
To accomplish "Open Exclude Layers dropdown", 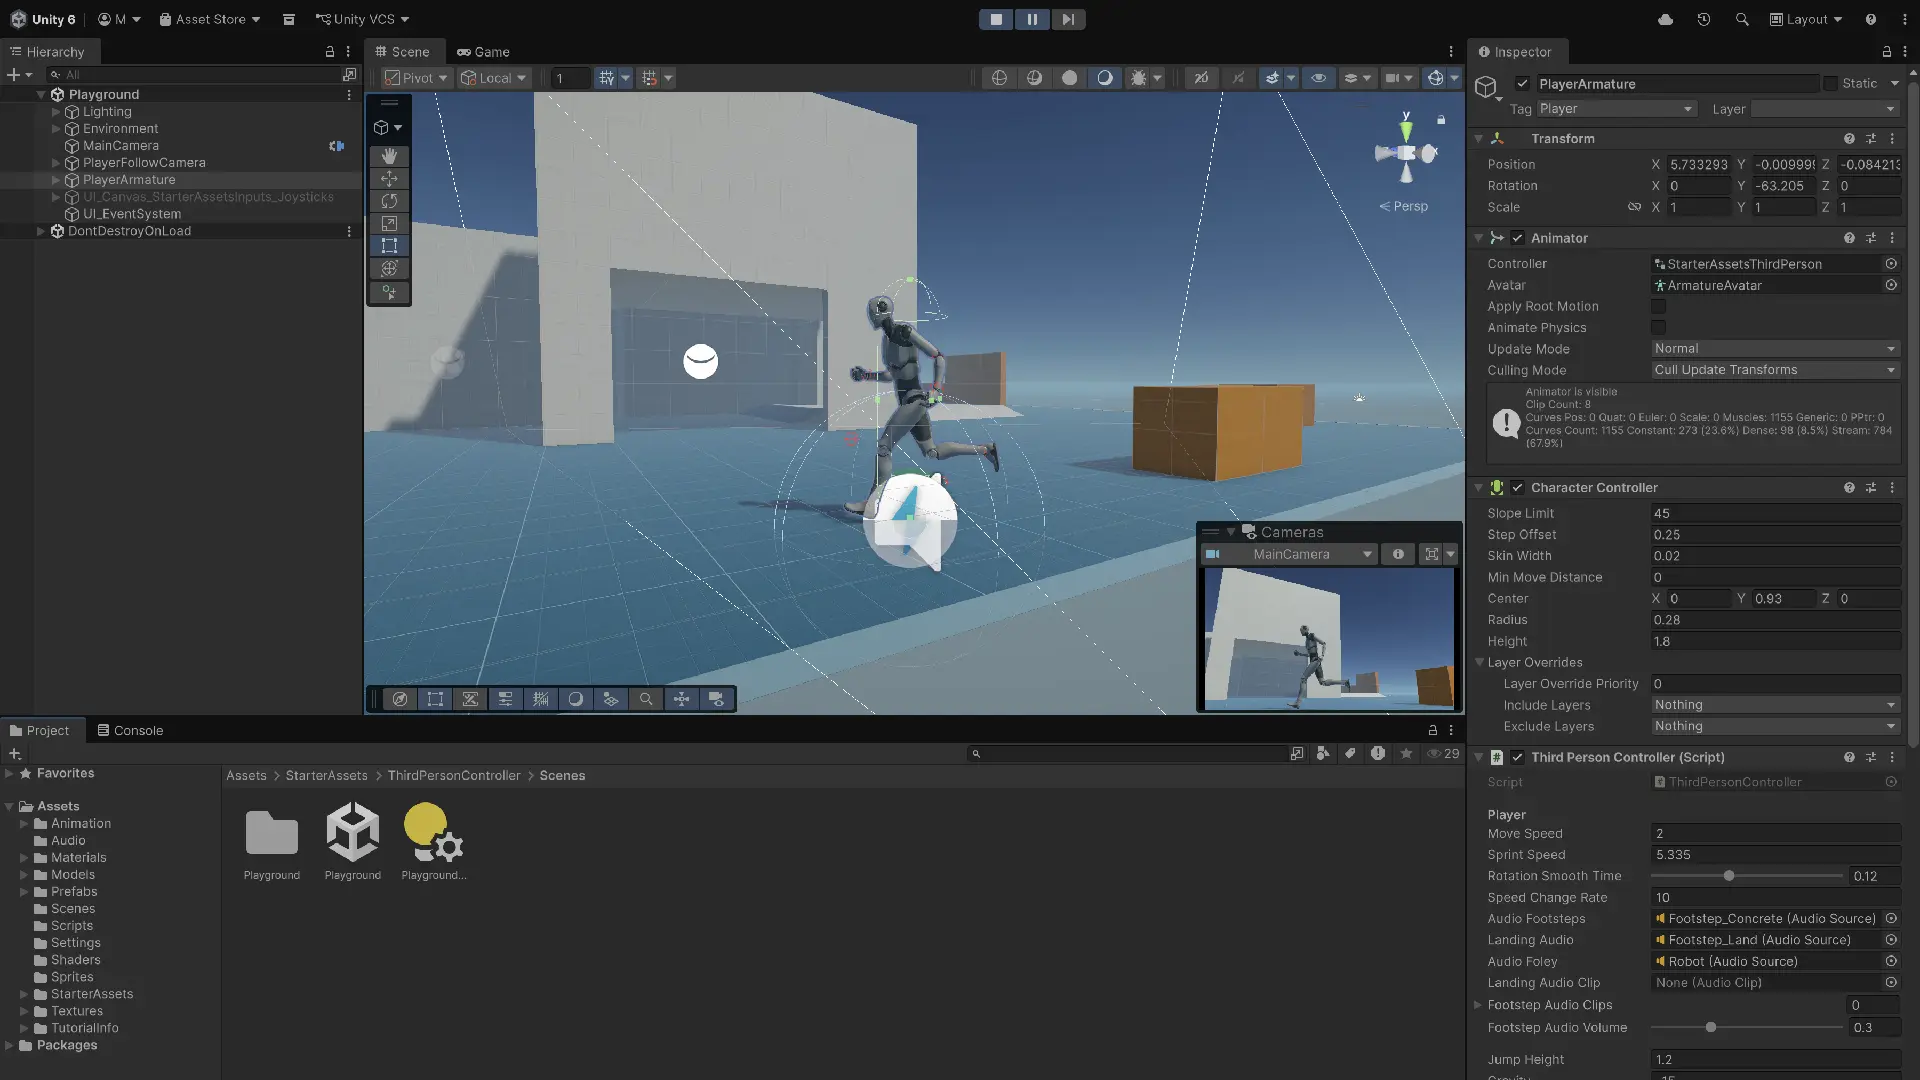I will tap(1775, 727).
